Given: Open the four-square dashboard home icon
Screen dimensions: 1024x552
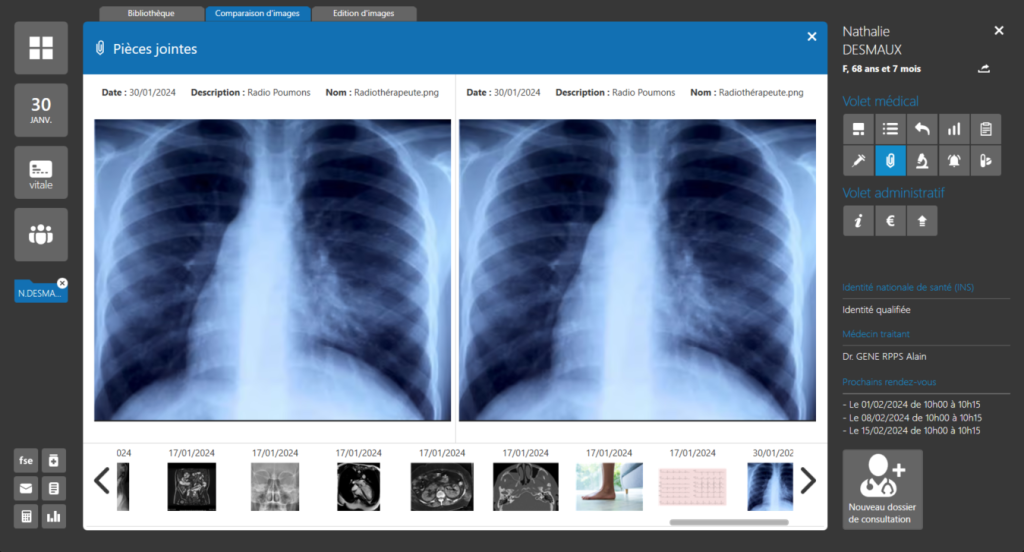Looking at the screenshot, I should point(41,48).
